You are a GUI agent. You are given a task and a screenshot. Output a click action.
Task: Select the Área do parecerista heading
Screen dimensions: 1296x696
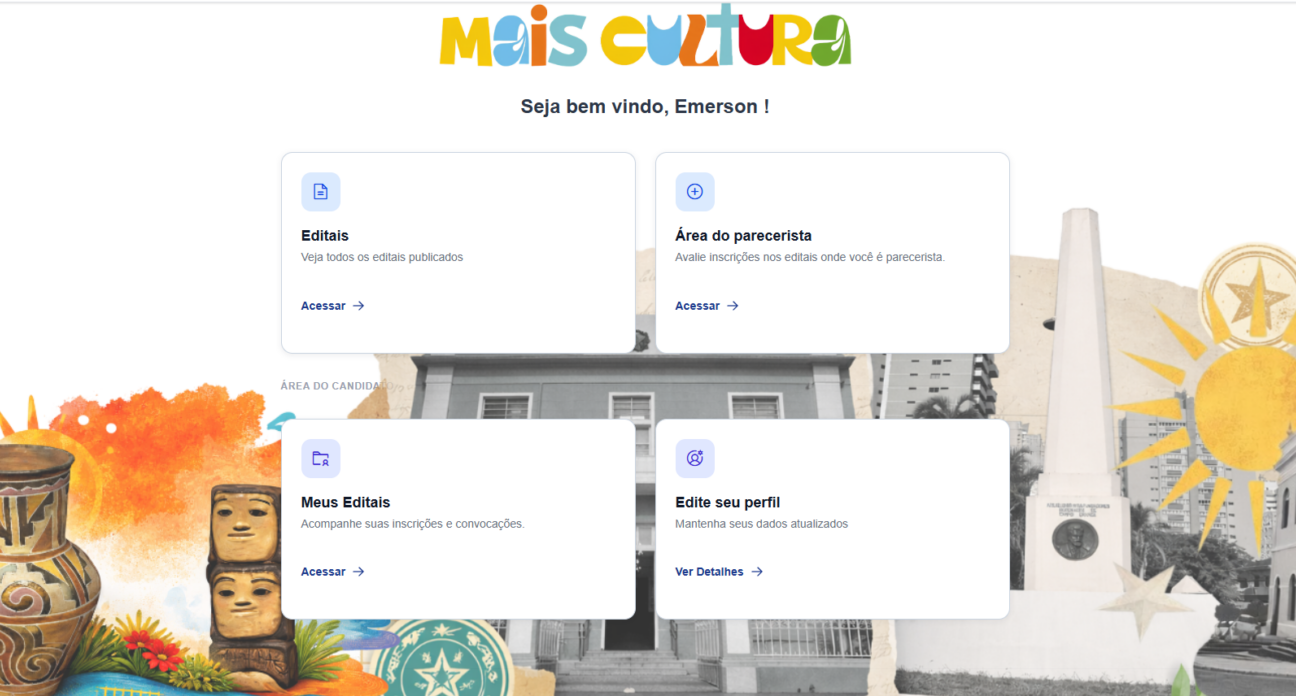coord(743,236)
